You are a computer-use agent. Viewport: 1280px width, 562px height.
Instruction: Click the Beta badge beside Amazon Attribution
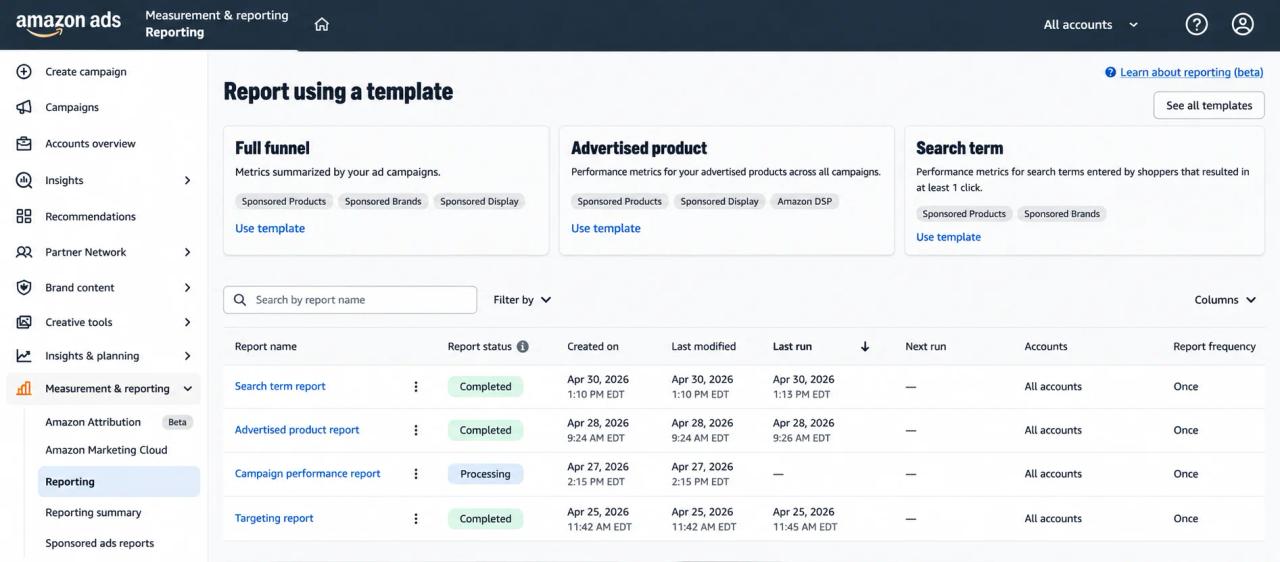pos(177,422)
